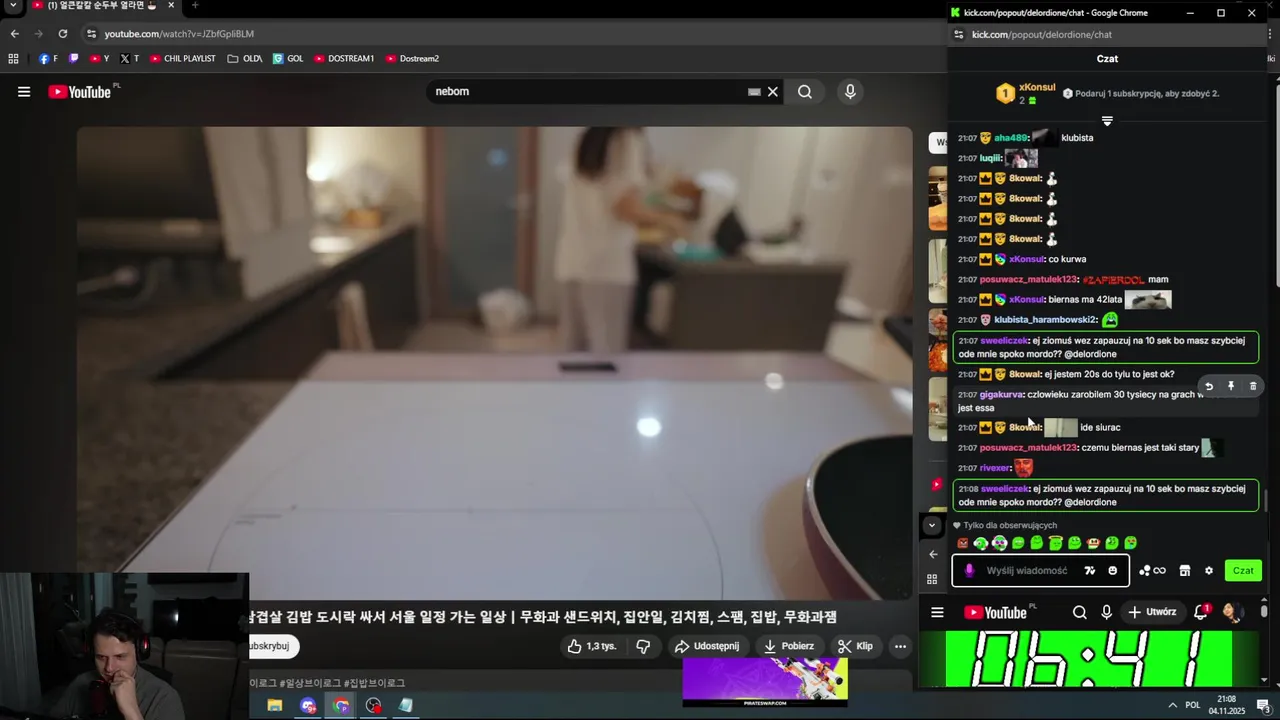Send message with green Czat button

click(1243, 571)
